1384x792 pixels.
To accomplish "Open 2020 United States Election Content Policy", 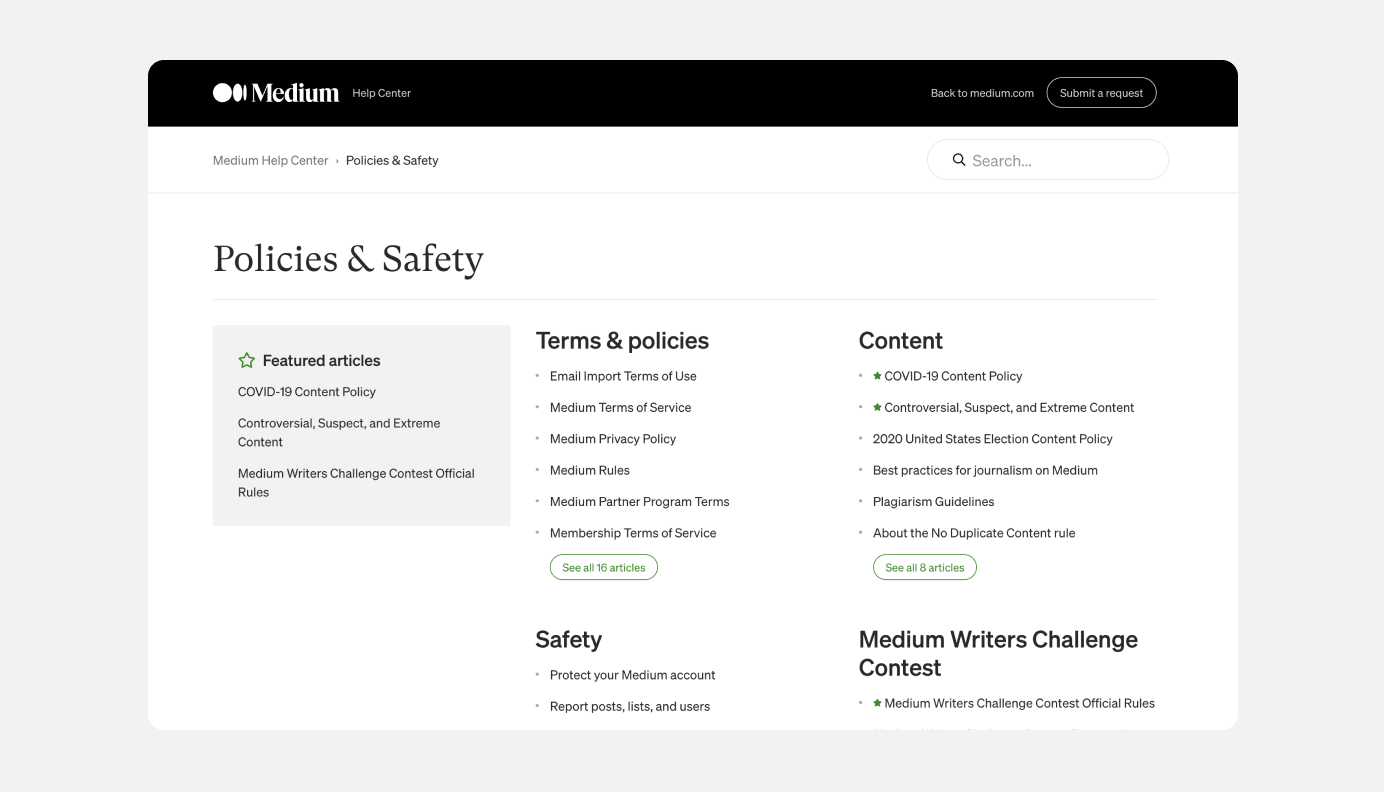I will coord(992,439).
